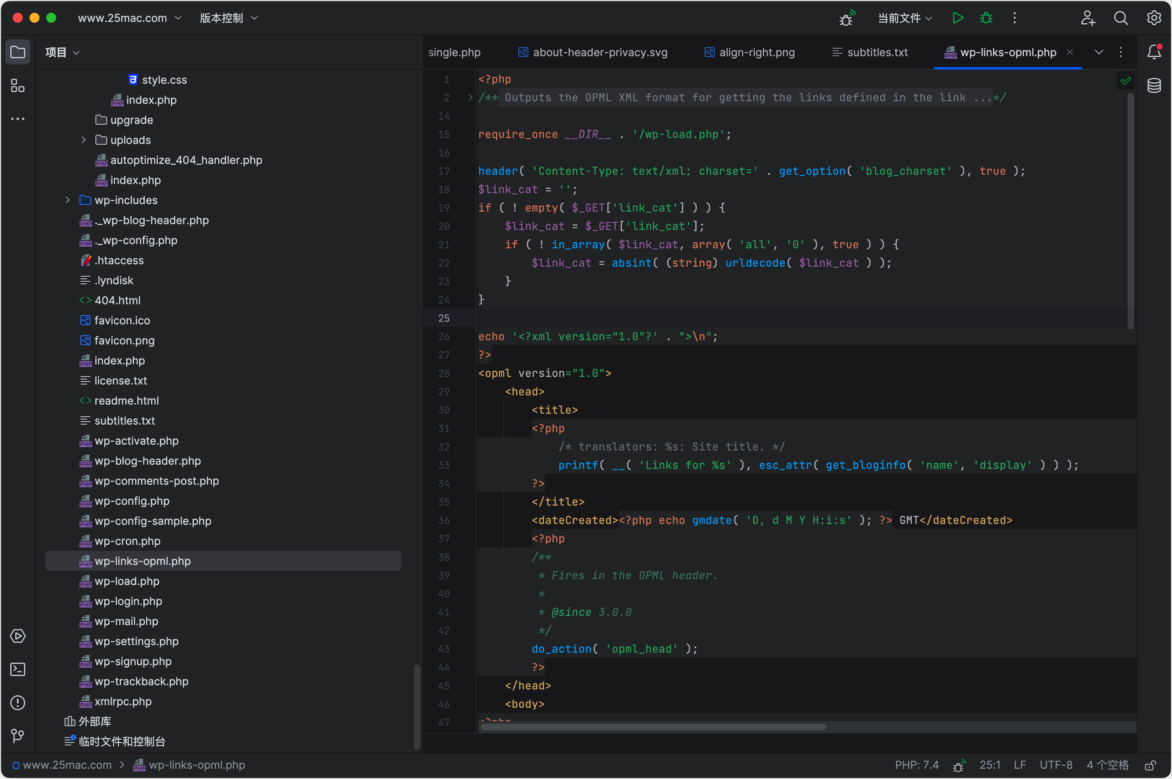Switch to the subtitles.txt tab

tap(870, 52)
